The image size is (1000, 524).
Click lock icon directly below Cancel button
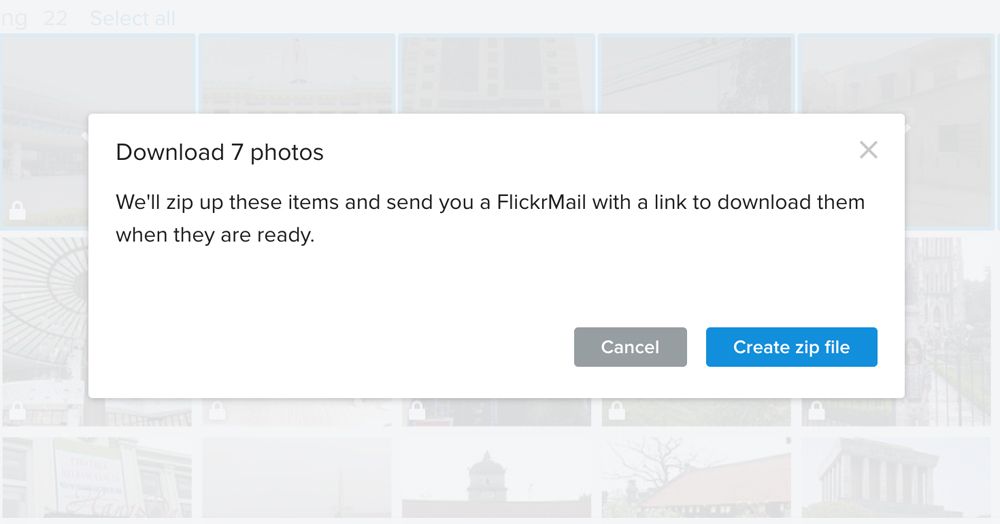click(617, 411)
